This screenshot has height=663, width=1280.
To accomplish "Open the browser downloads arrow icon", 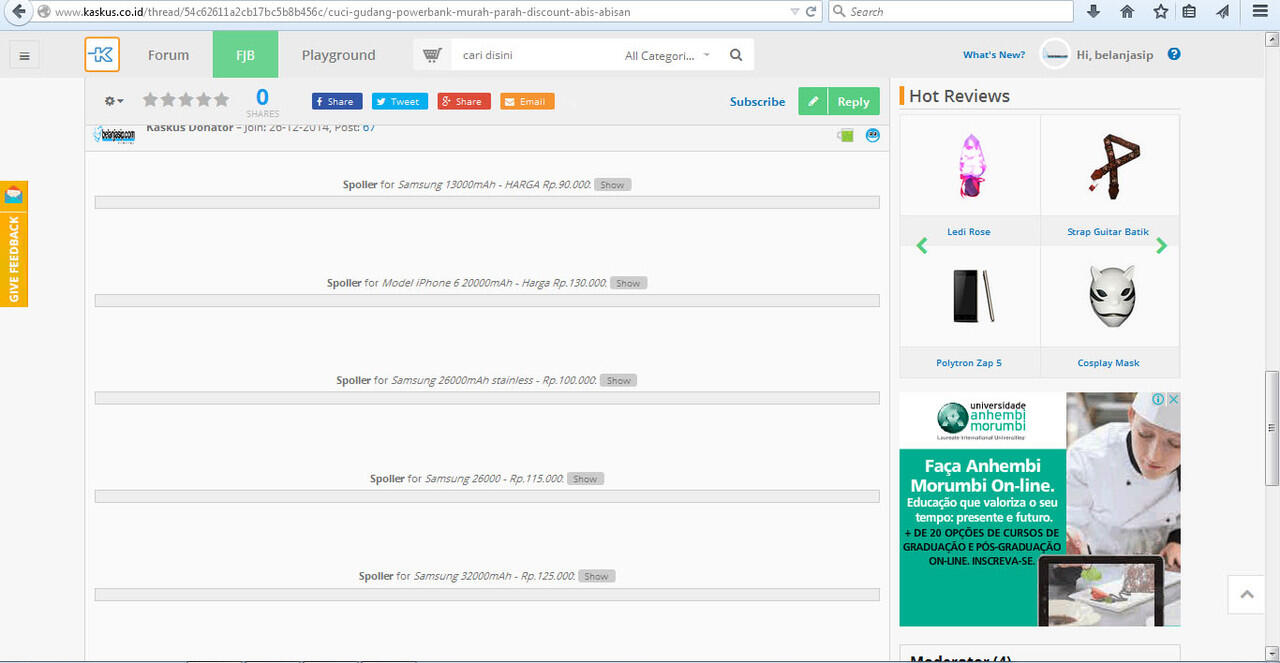I will (x=1093, y=12).
